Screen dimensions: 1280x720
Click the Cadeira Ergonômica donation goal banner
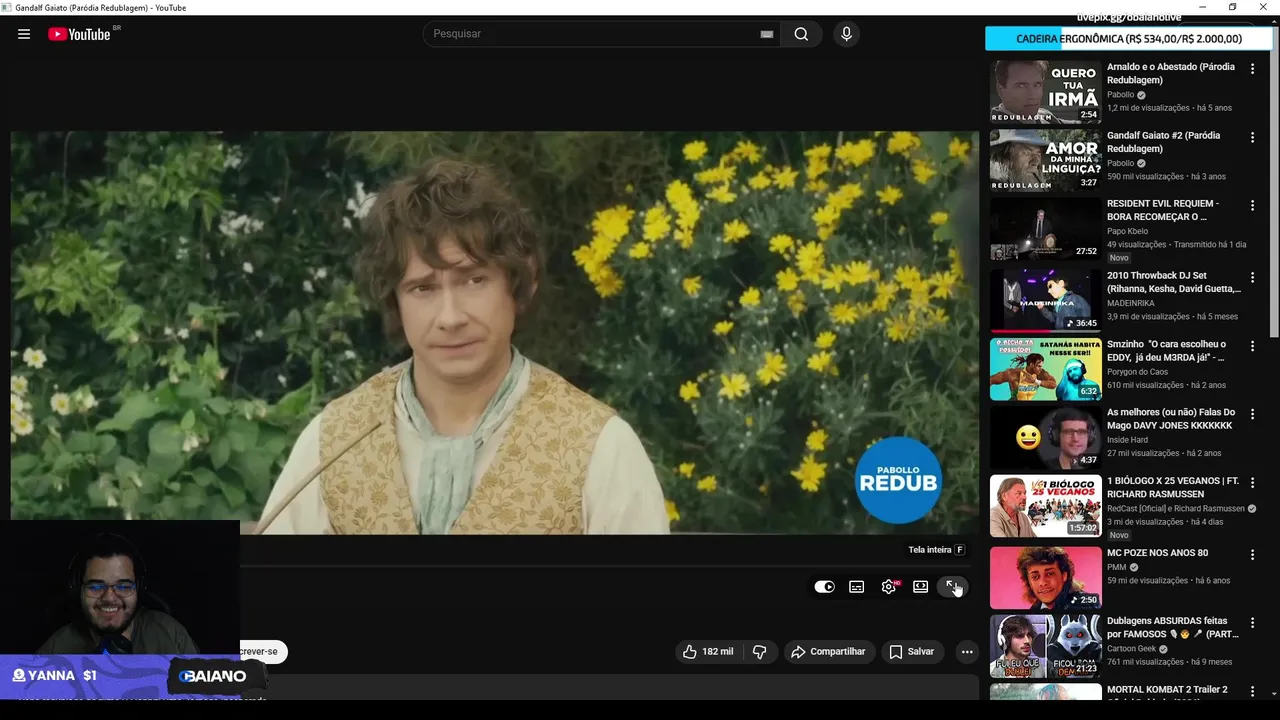(x=1128, y=39)
